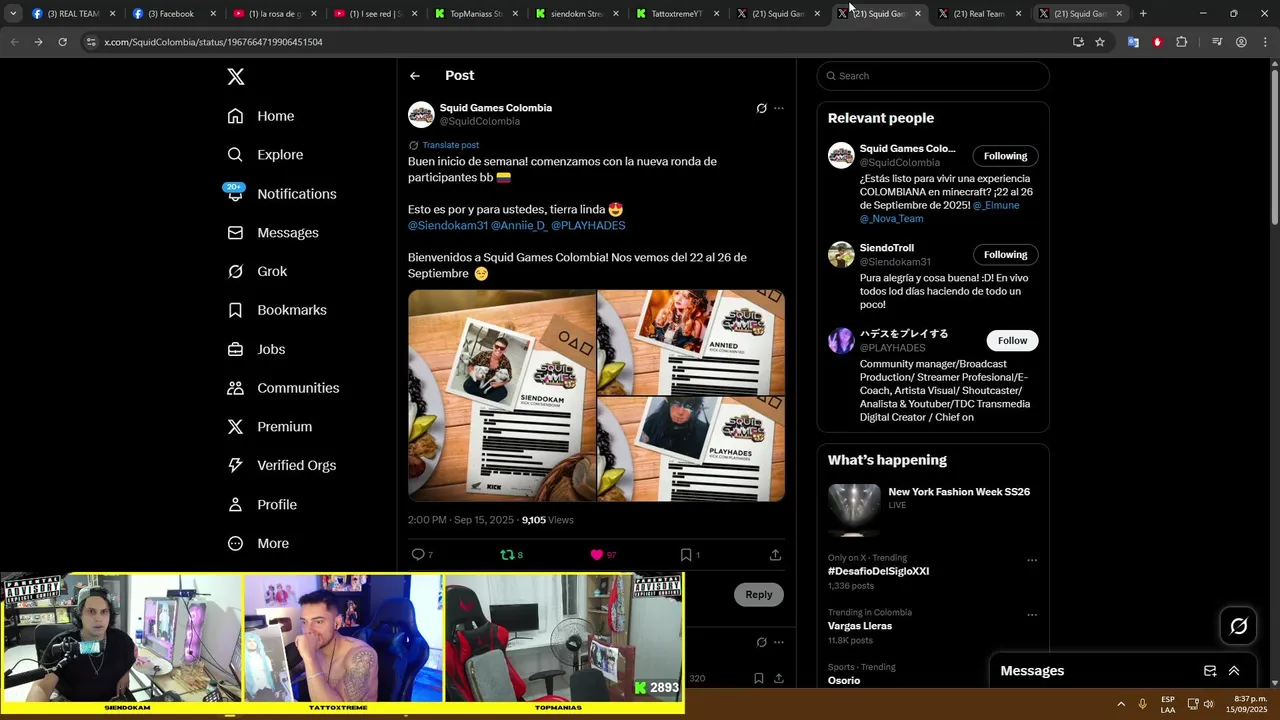Open the browser extensions icon
This screenshot has height=720, width=1280.
(x=1182, y=42)
